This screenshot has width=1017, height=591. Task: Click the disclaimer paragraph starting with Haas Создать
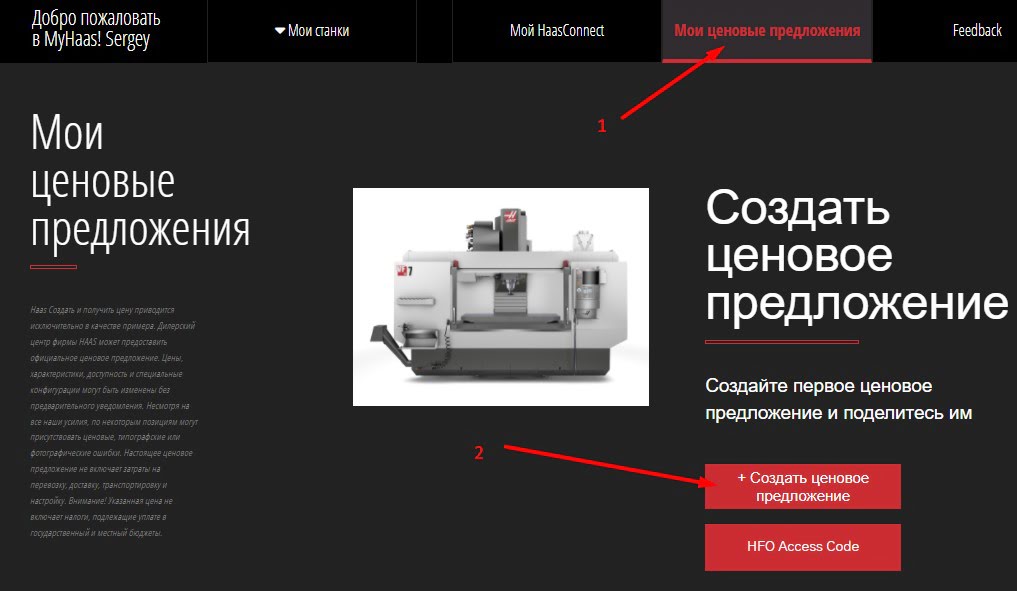tap(114, 421)
